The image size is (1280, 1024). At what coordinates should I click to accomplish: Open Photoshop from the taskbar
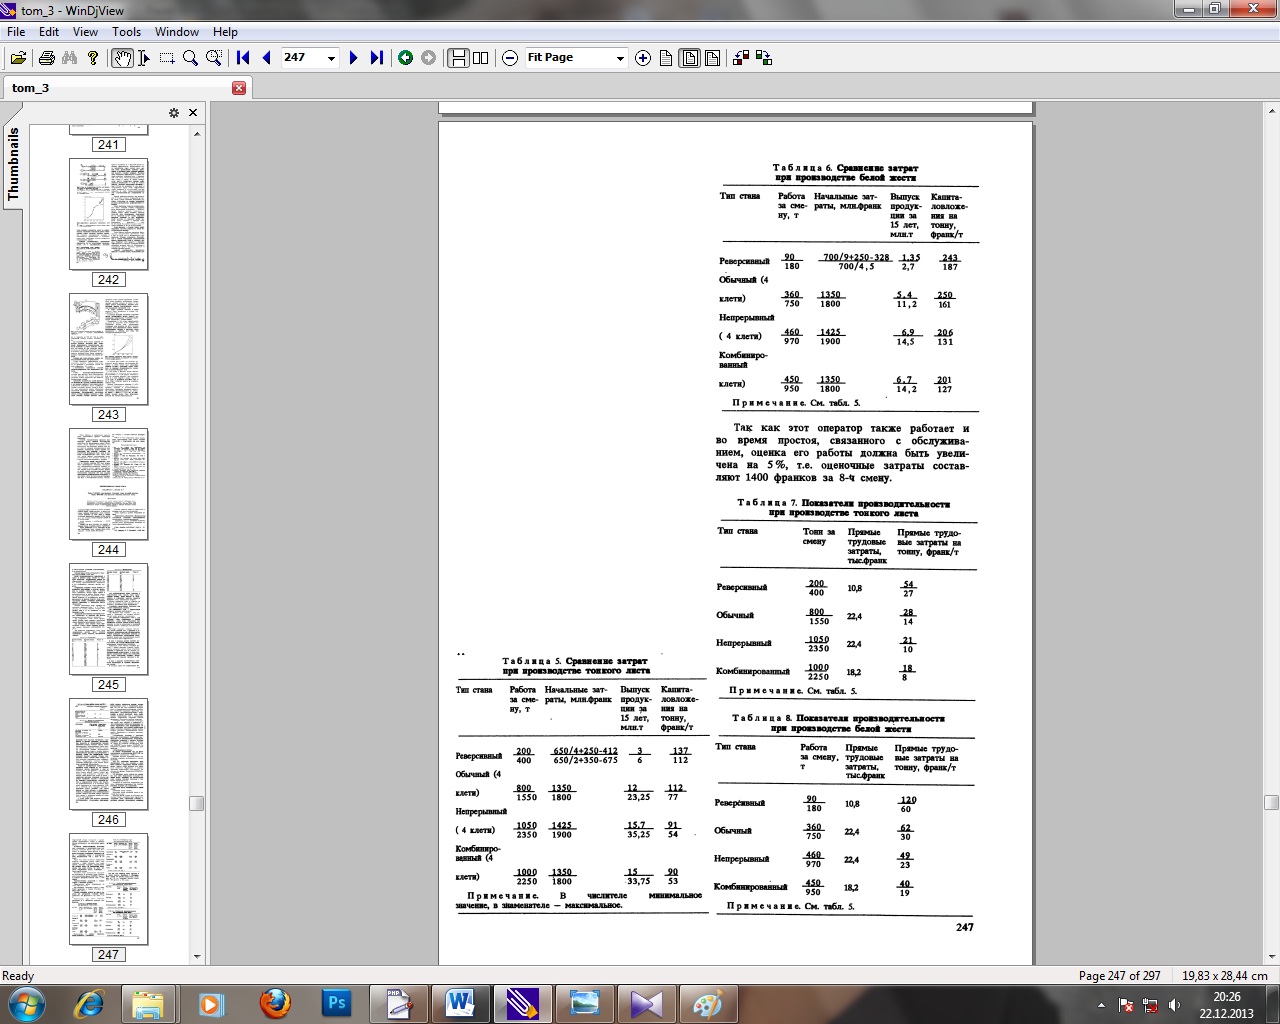pos(336,1003)
